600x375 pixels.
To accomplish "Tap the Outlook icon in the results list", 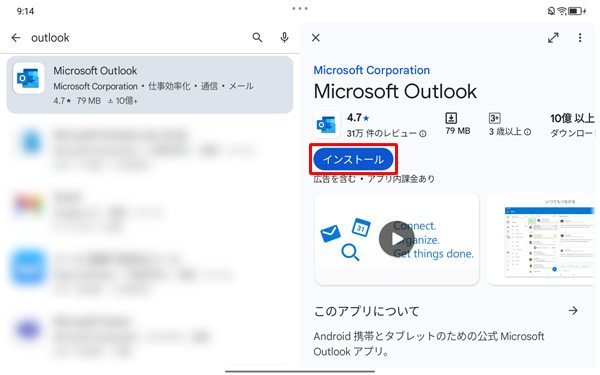I will [28, 78].
